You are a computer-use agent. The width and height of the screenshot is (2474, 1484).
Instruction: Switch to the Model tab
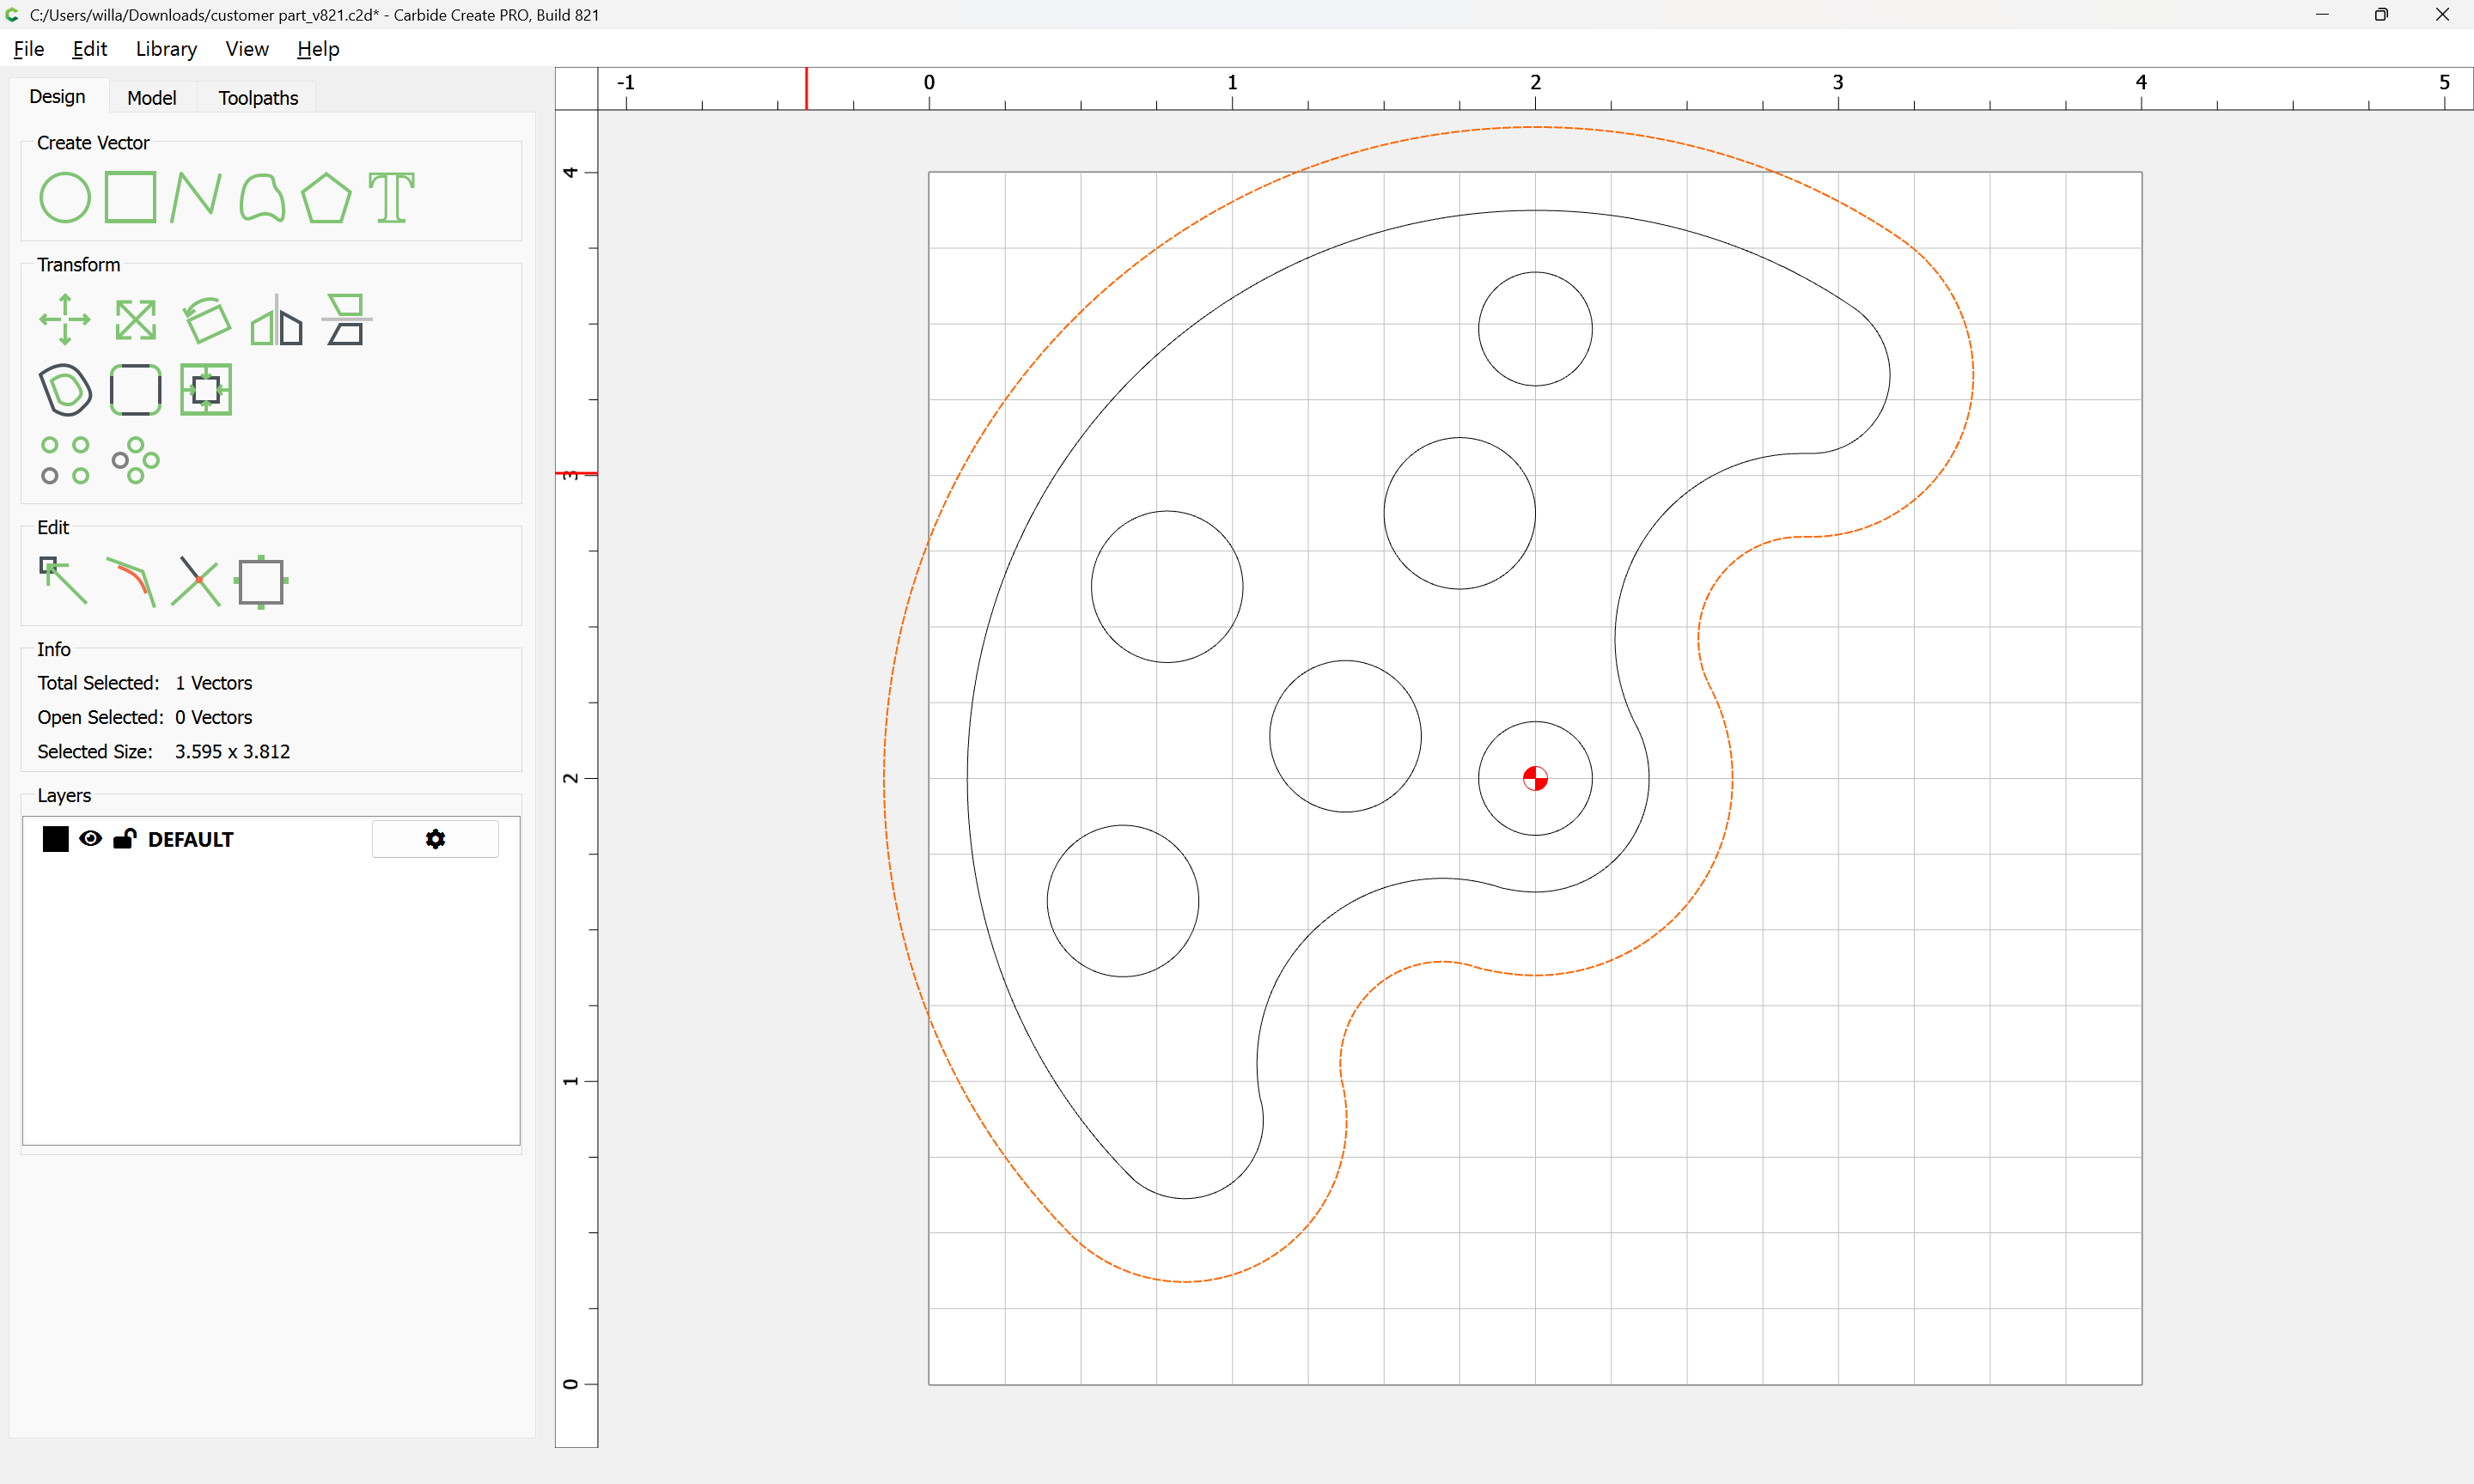point(152,98)
